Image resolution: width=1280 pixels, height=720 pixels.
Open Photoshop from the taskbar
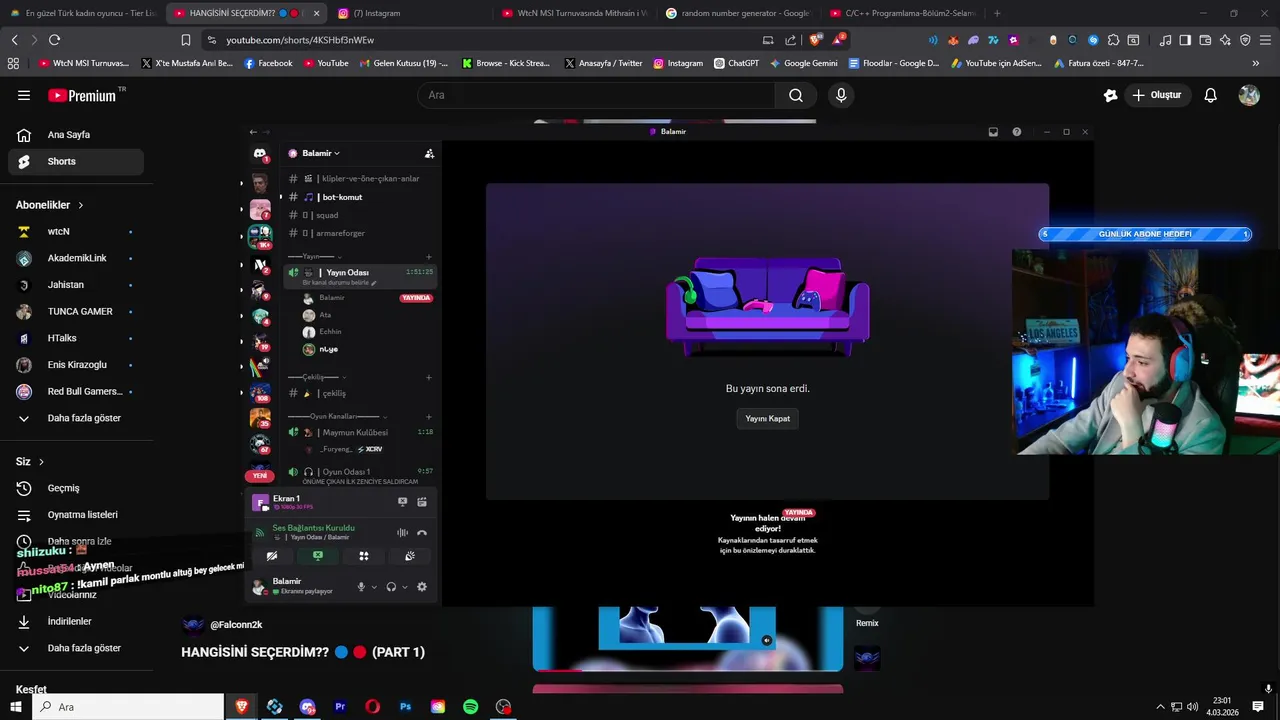click(x=405, y=707)
